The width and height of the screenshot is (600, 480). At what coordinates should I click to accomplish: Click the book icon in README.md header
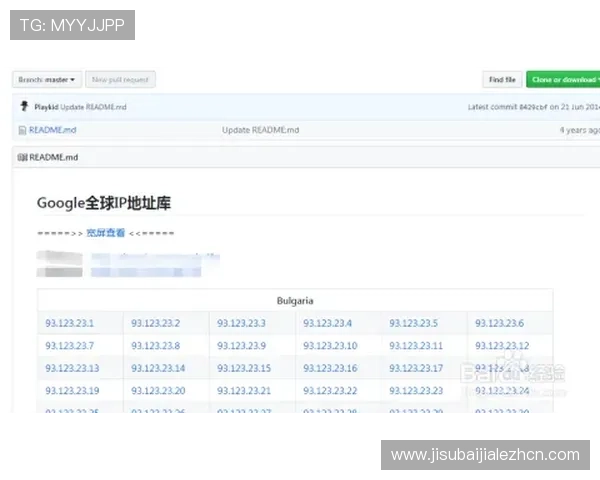point(22,157)
